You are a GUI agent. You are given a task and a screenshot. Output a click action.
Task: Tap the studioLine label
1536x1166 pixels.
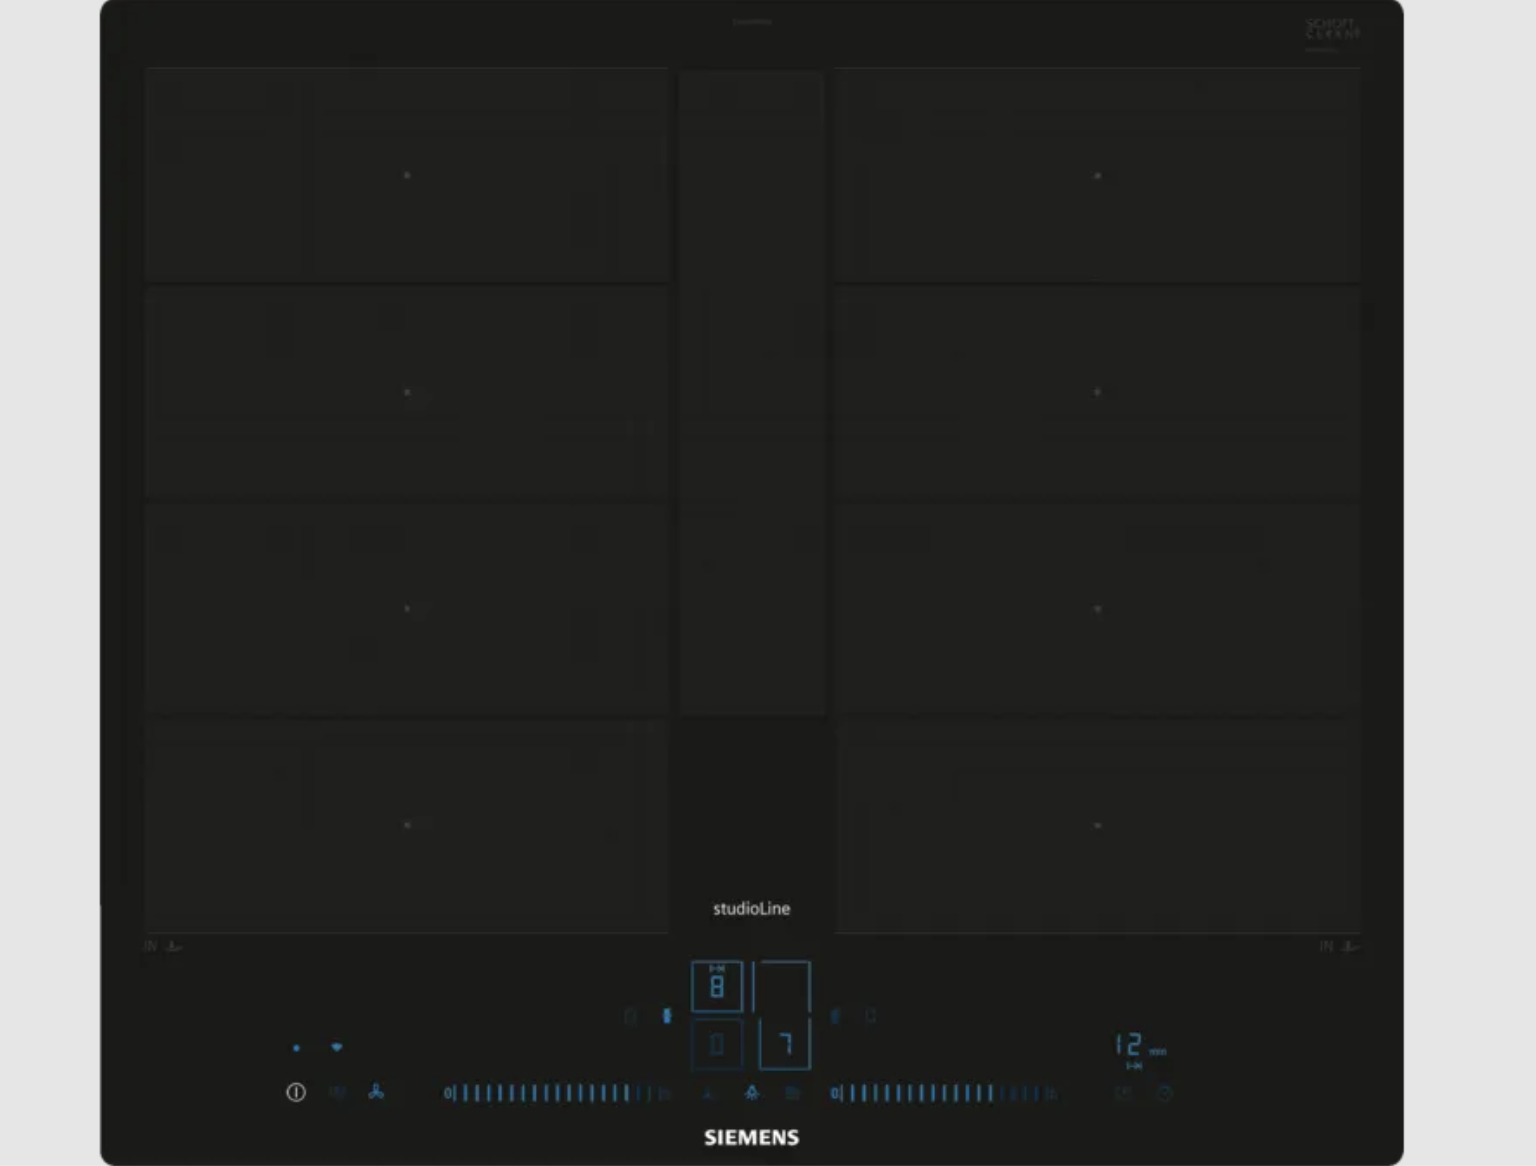[751, 908]
